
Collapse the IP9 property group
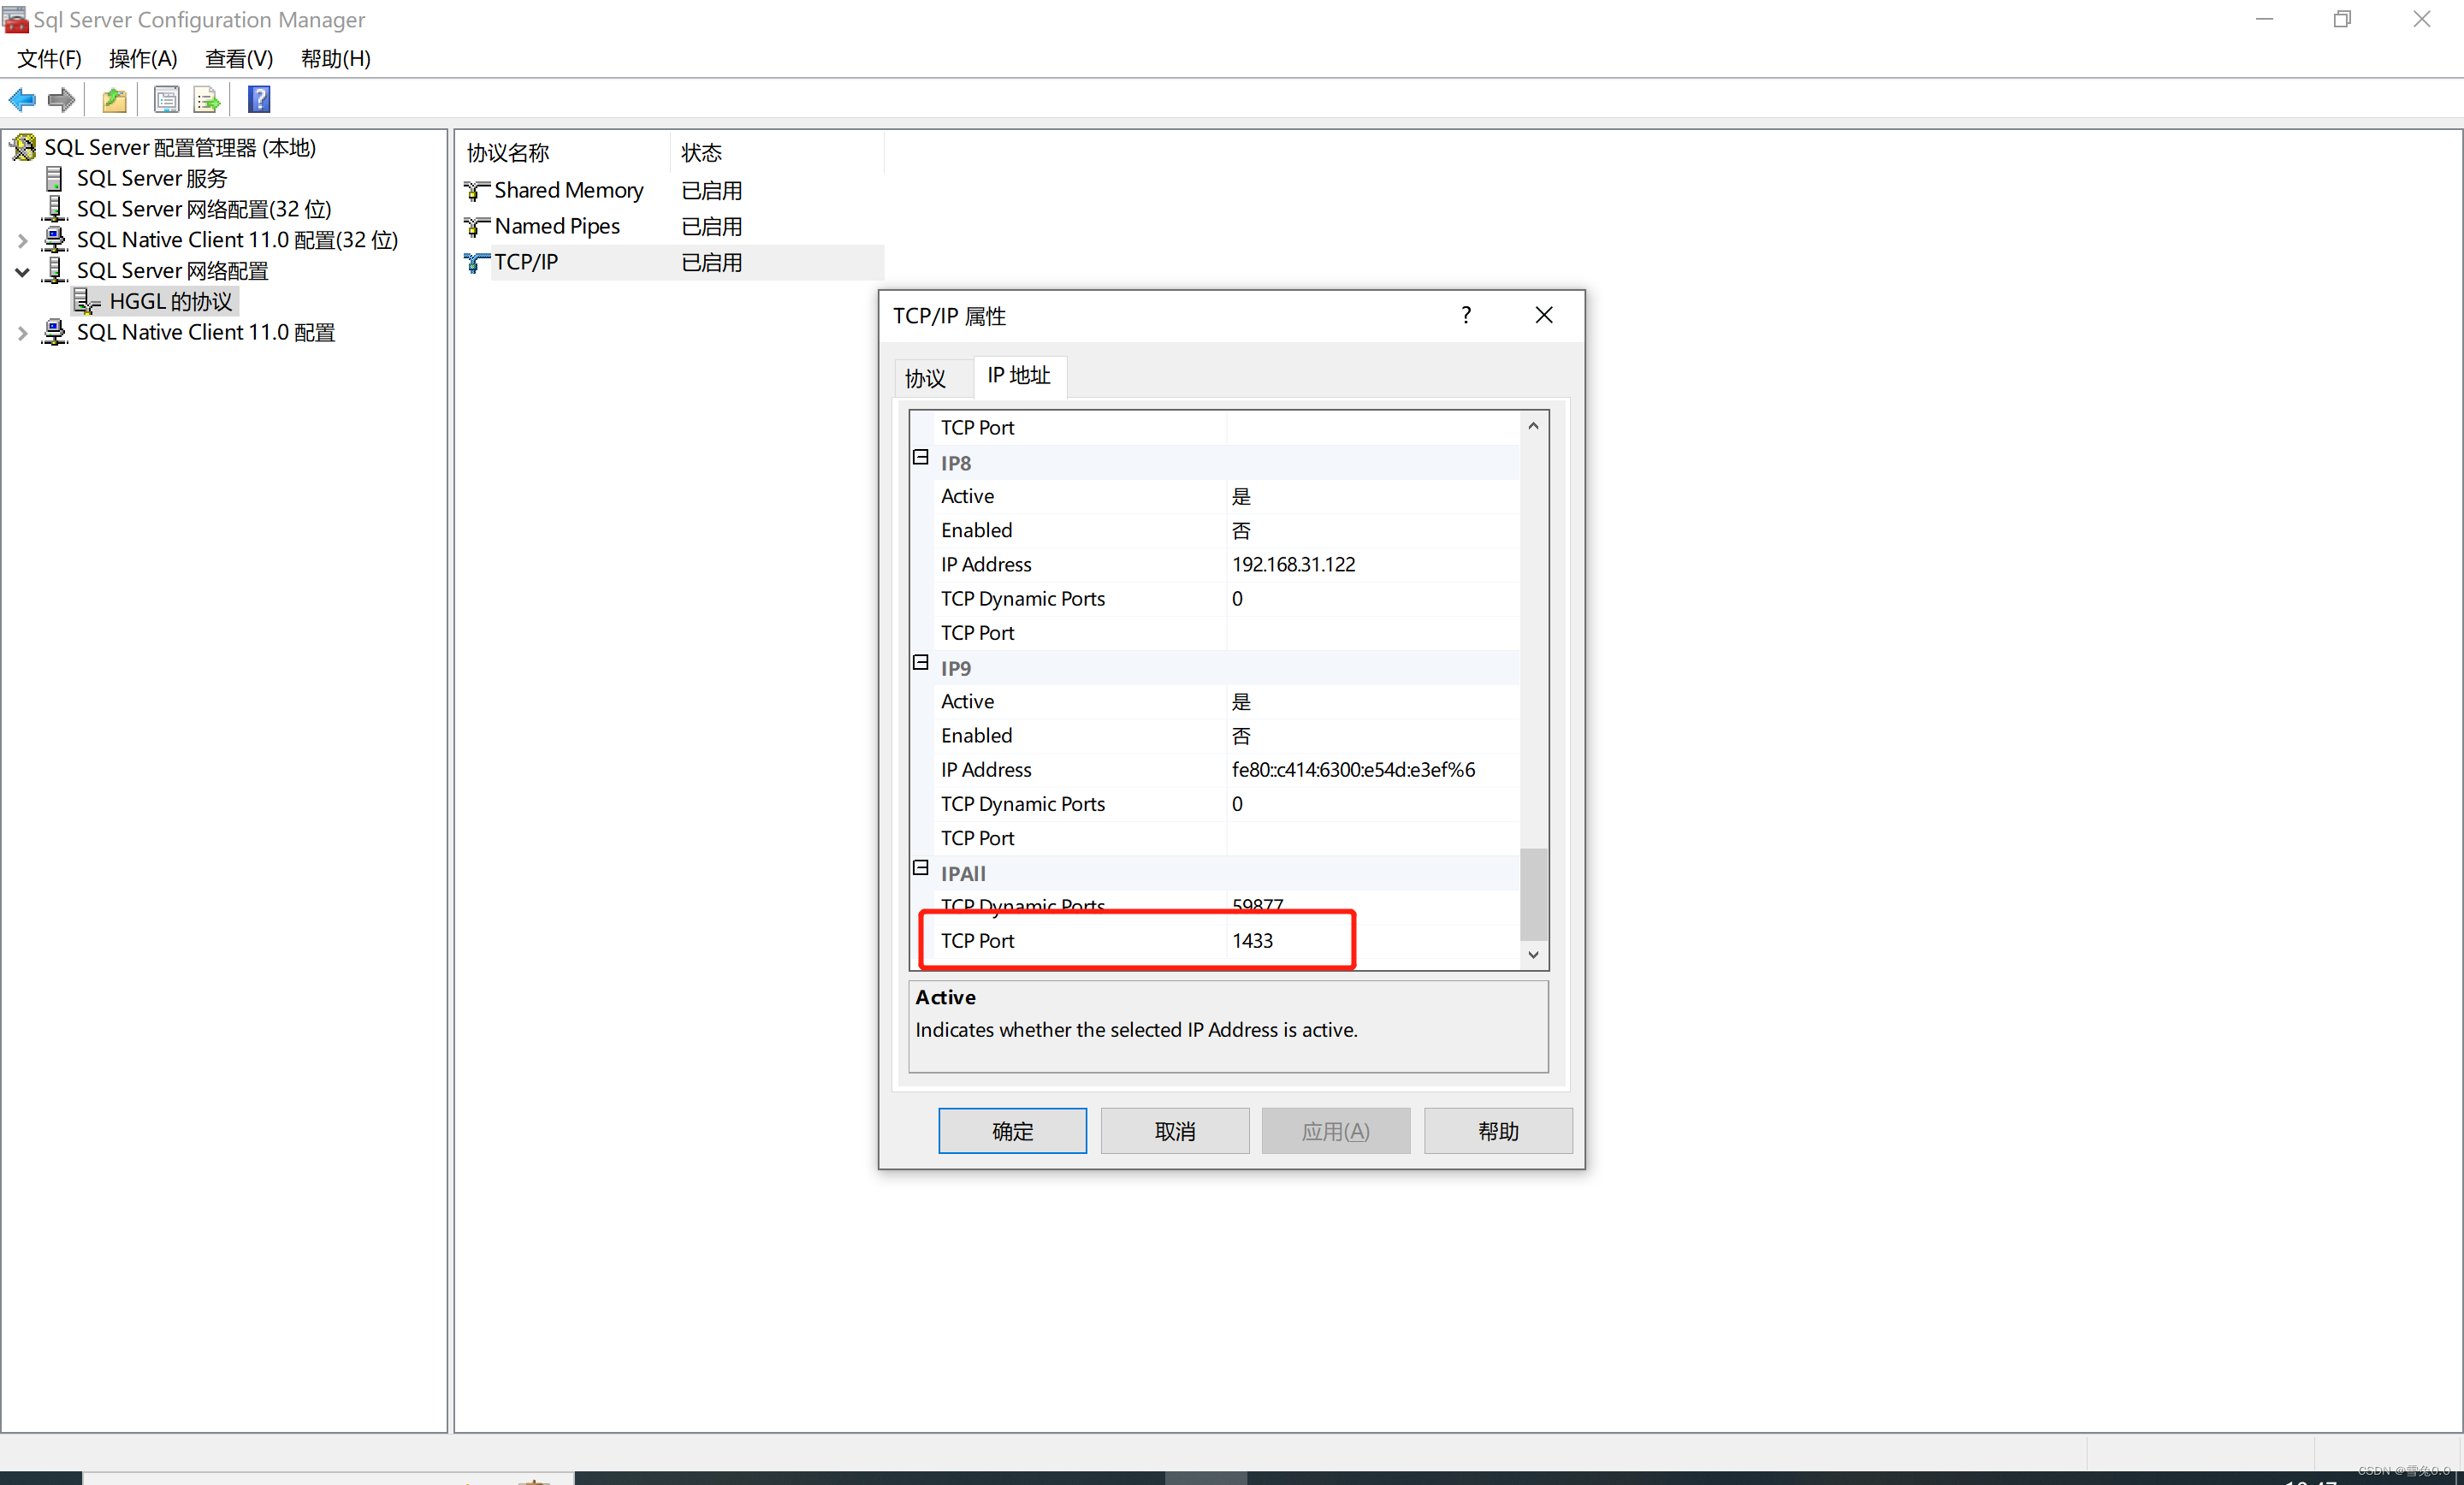click(x=921, y=663)
